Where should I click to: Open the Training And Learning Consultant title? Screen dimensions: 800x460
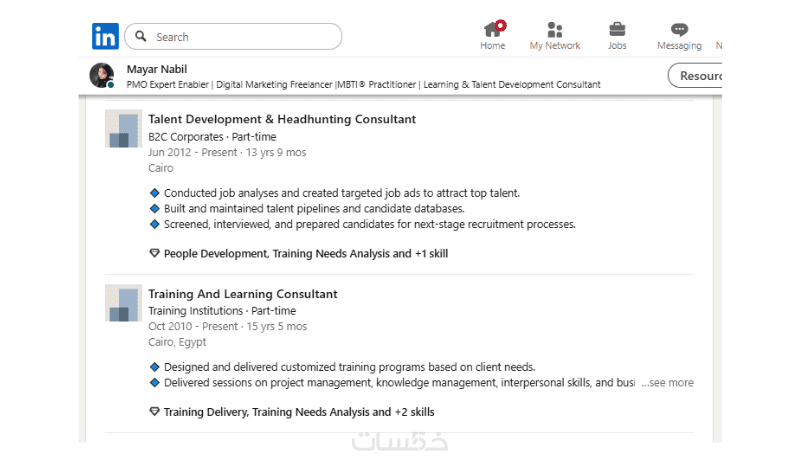click(243, 294)
